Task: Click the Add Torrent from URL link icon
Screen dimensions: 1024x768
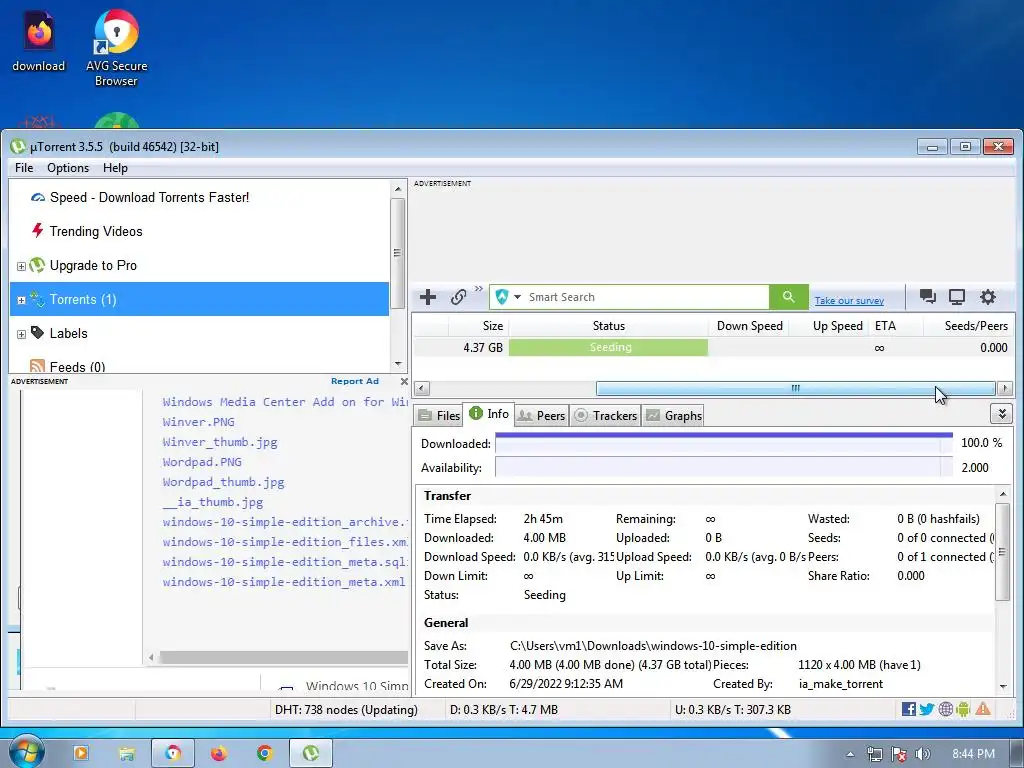Action: 458,297
